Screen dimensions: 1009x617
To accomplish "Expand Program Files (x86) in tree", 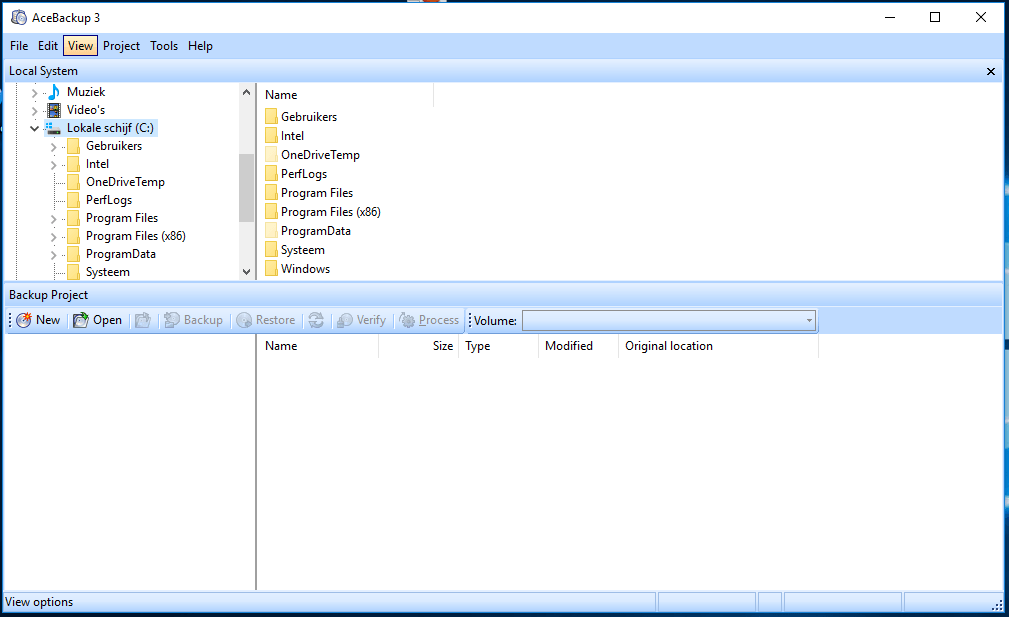I will (x=54, y=237).
